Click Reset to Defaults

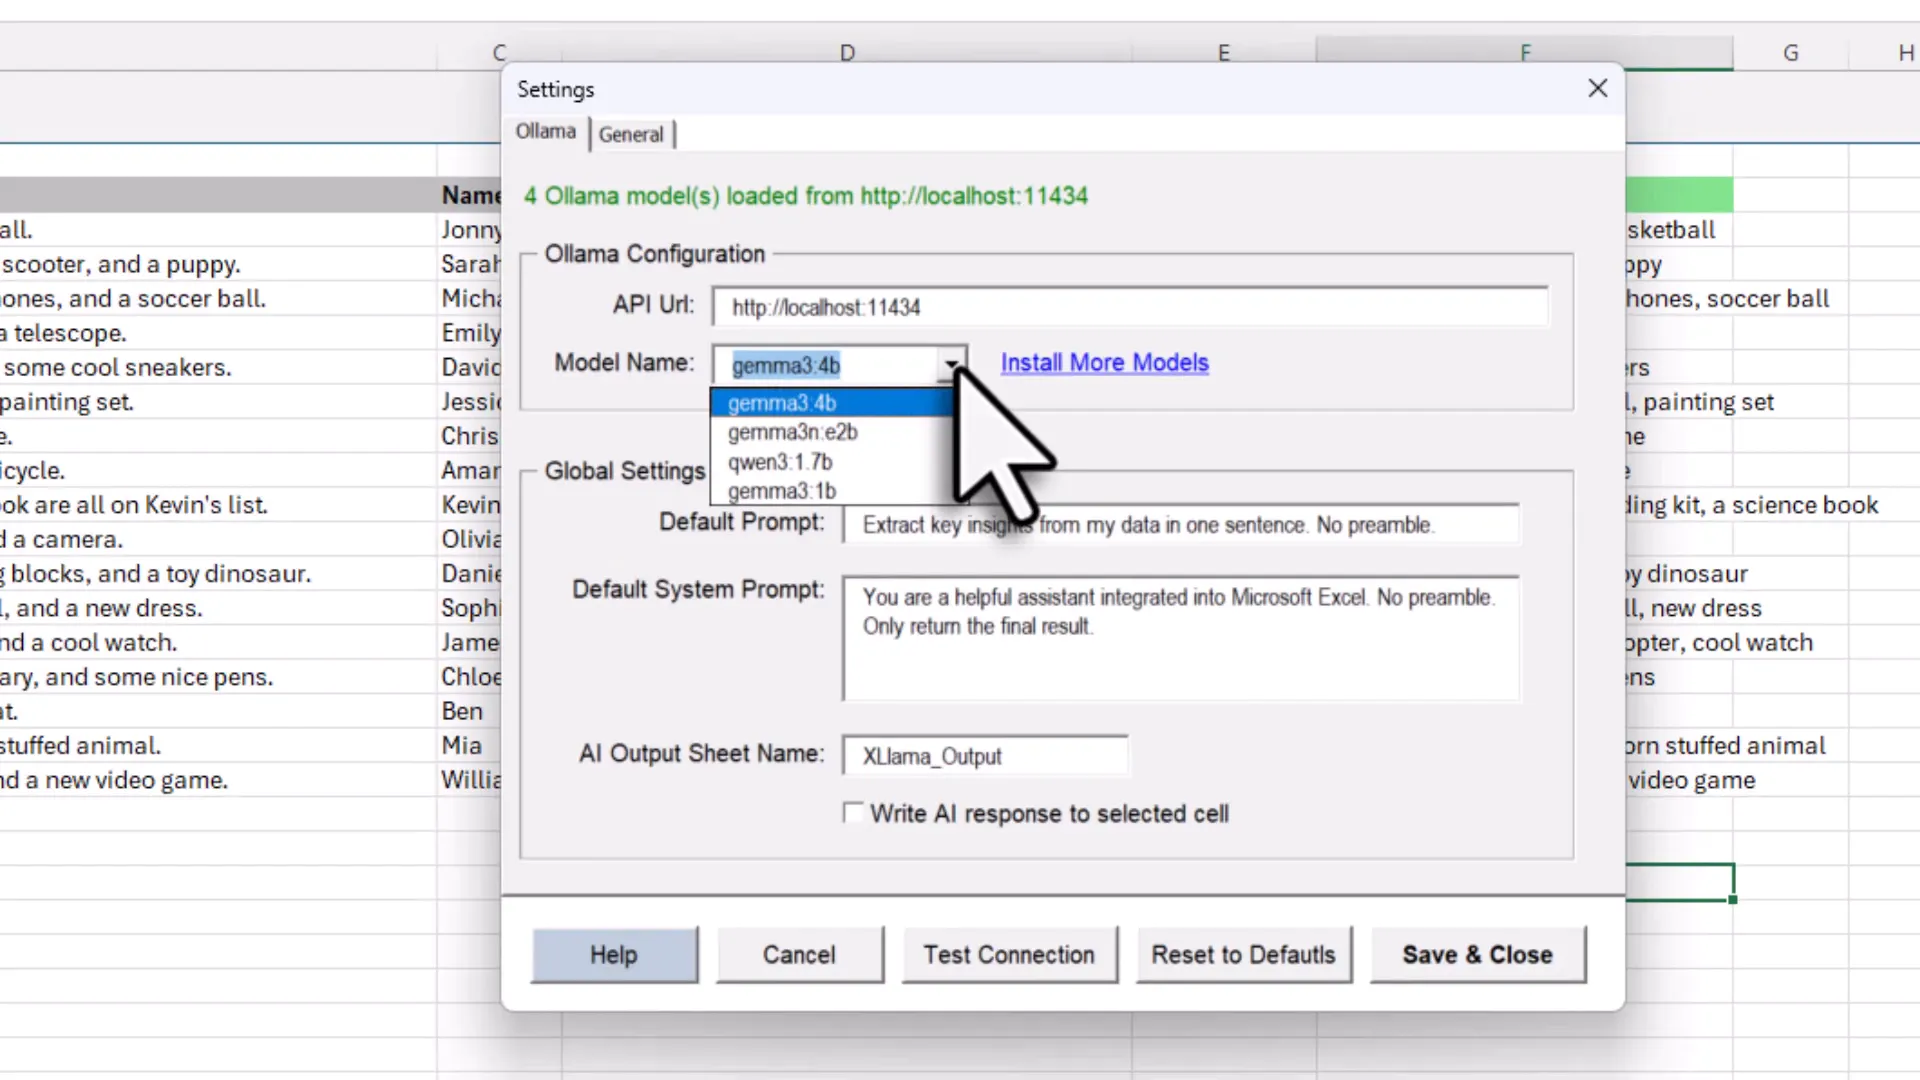[x=1243, y=954]
